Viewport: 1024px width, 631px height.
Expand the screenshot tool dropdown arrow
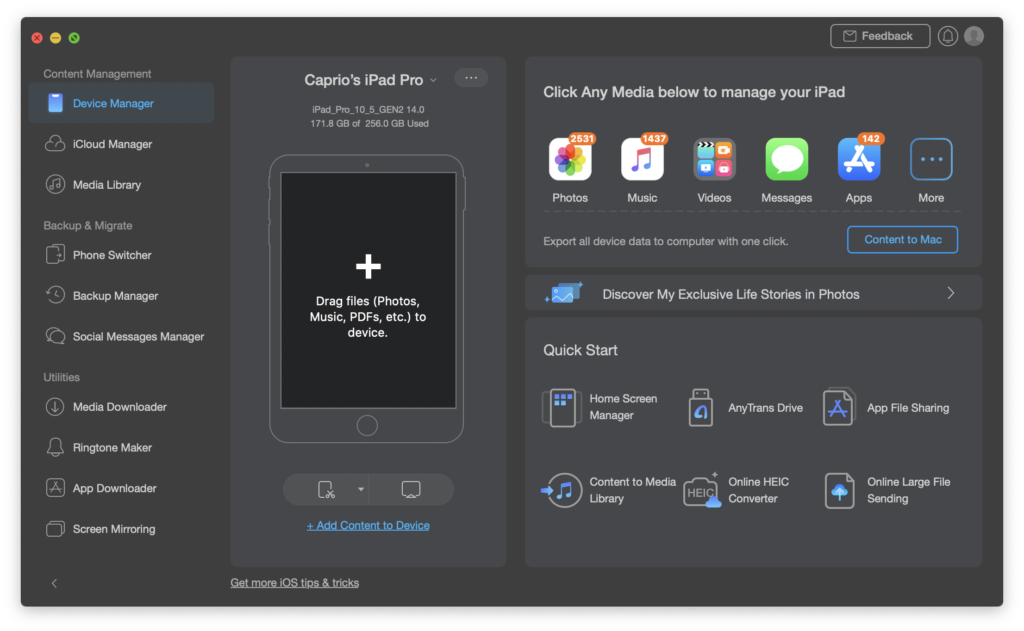pos(360,489)
